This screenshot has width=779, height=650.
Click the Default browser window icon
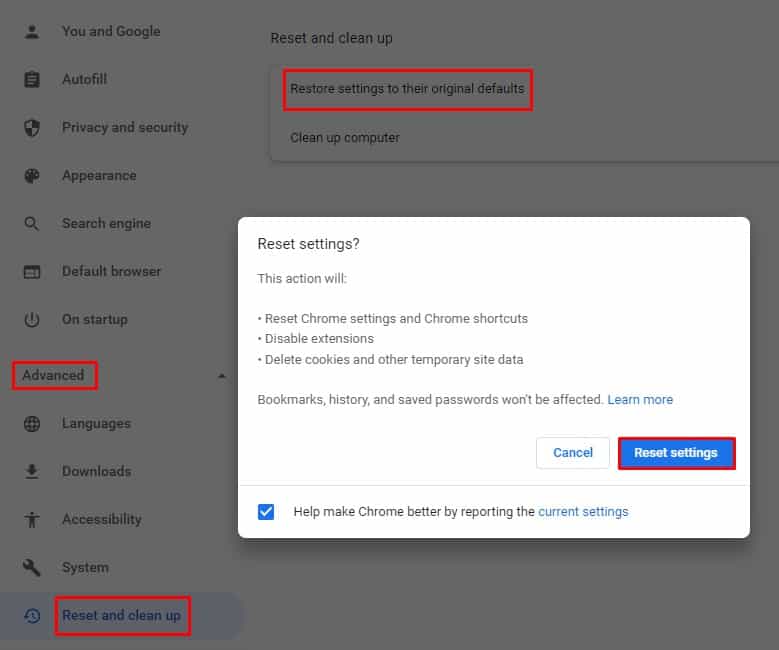[32, 272]
